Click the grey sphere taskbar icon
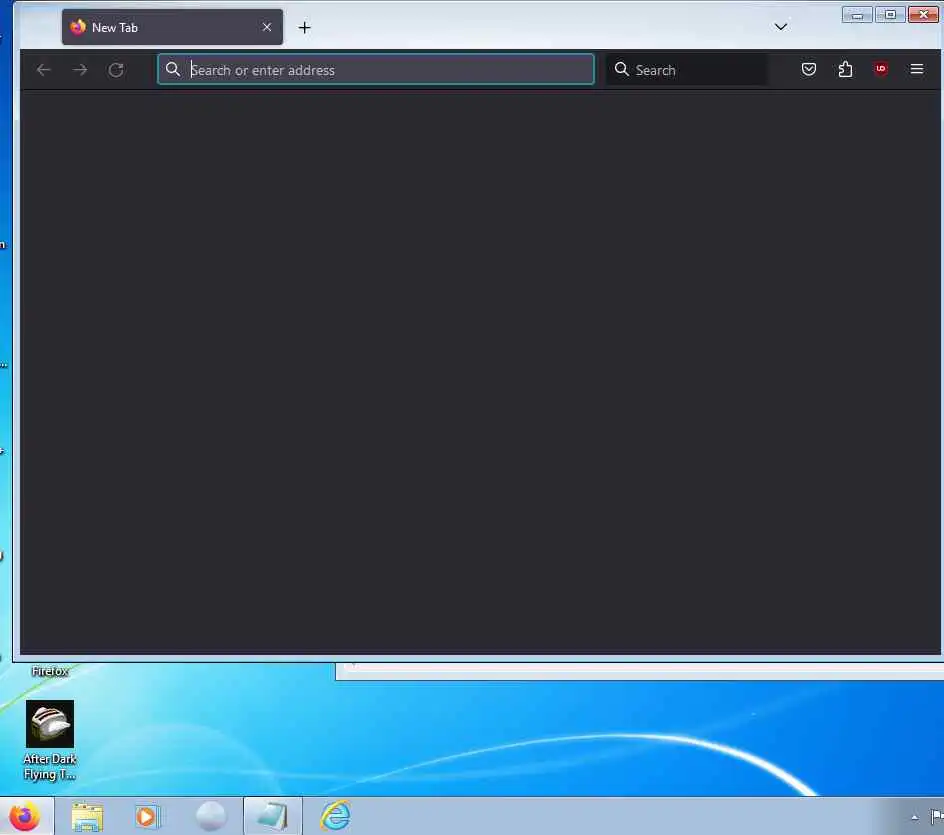The height and width of the screenshot is (835, 944). click(x=211, y=816)
